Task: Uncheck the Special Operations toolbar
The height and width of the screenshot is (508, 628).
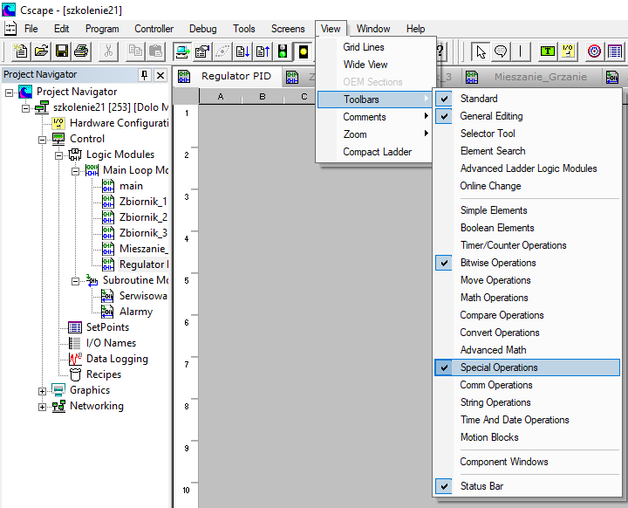Action: pos(498,368)
